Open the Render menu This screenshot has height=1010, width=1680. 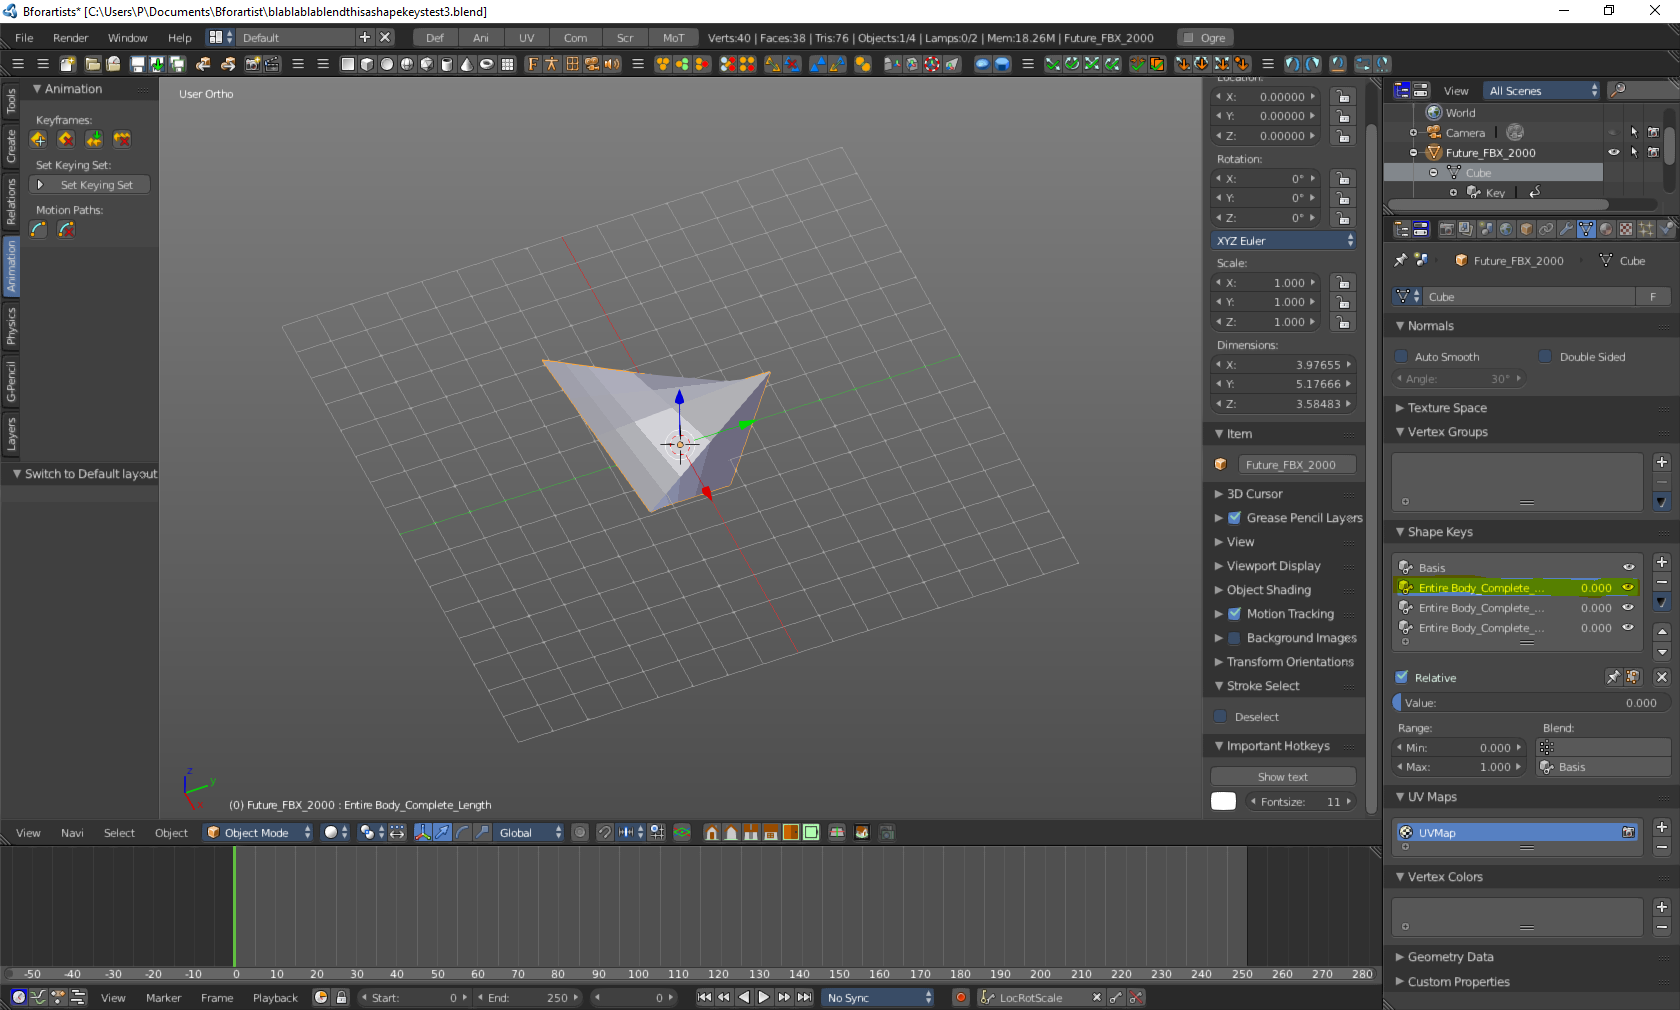click(x=70, y=38)
